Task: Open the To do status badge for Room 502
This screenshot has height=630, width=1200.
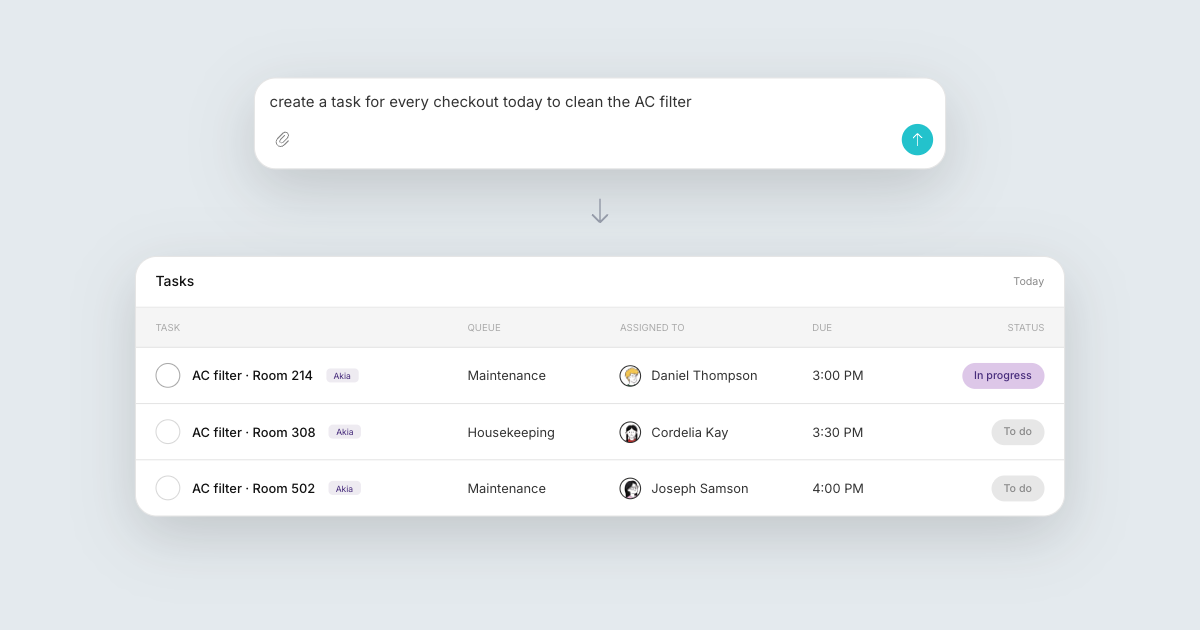Action: (1018, 488)
